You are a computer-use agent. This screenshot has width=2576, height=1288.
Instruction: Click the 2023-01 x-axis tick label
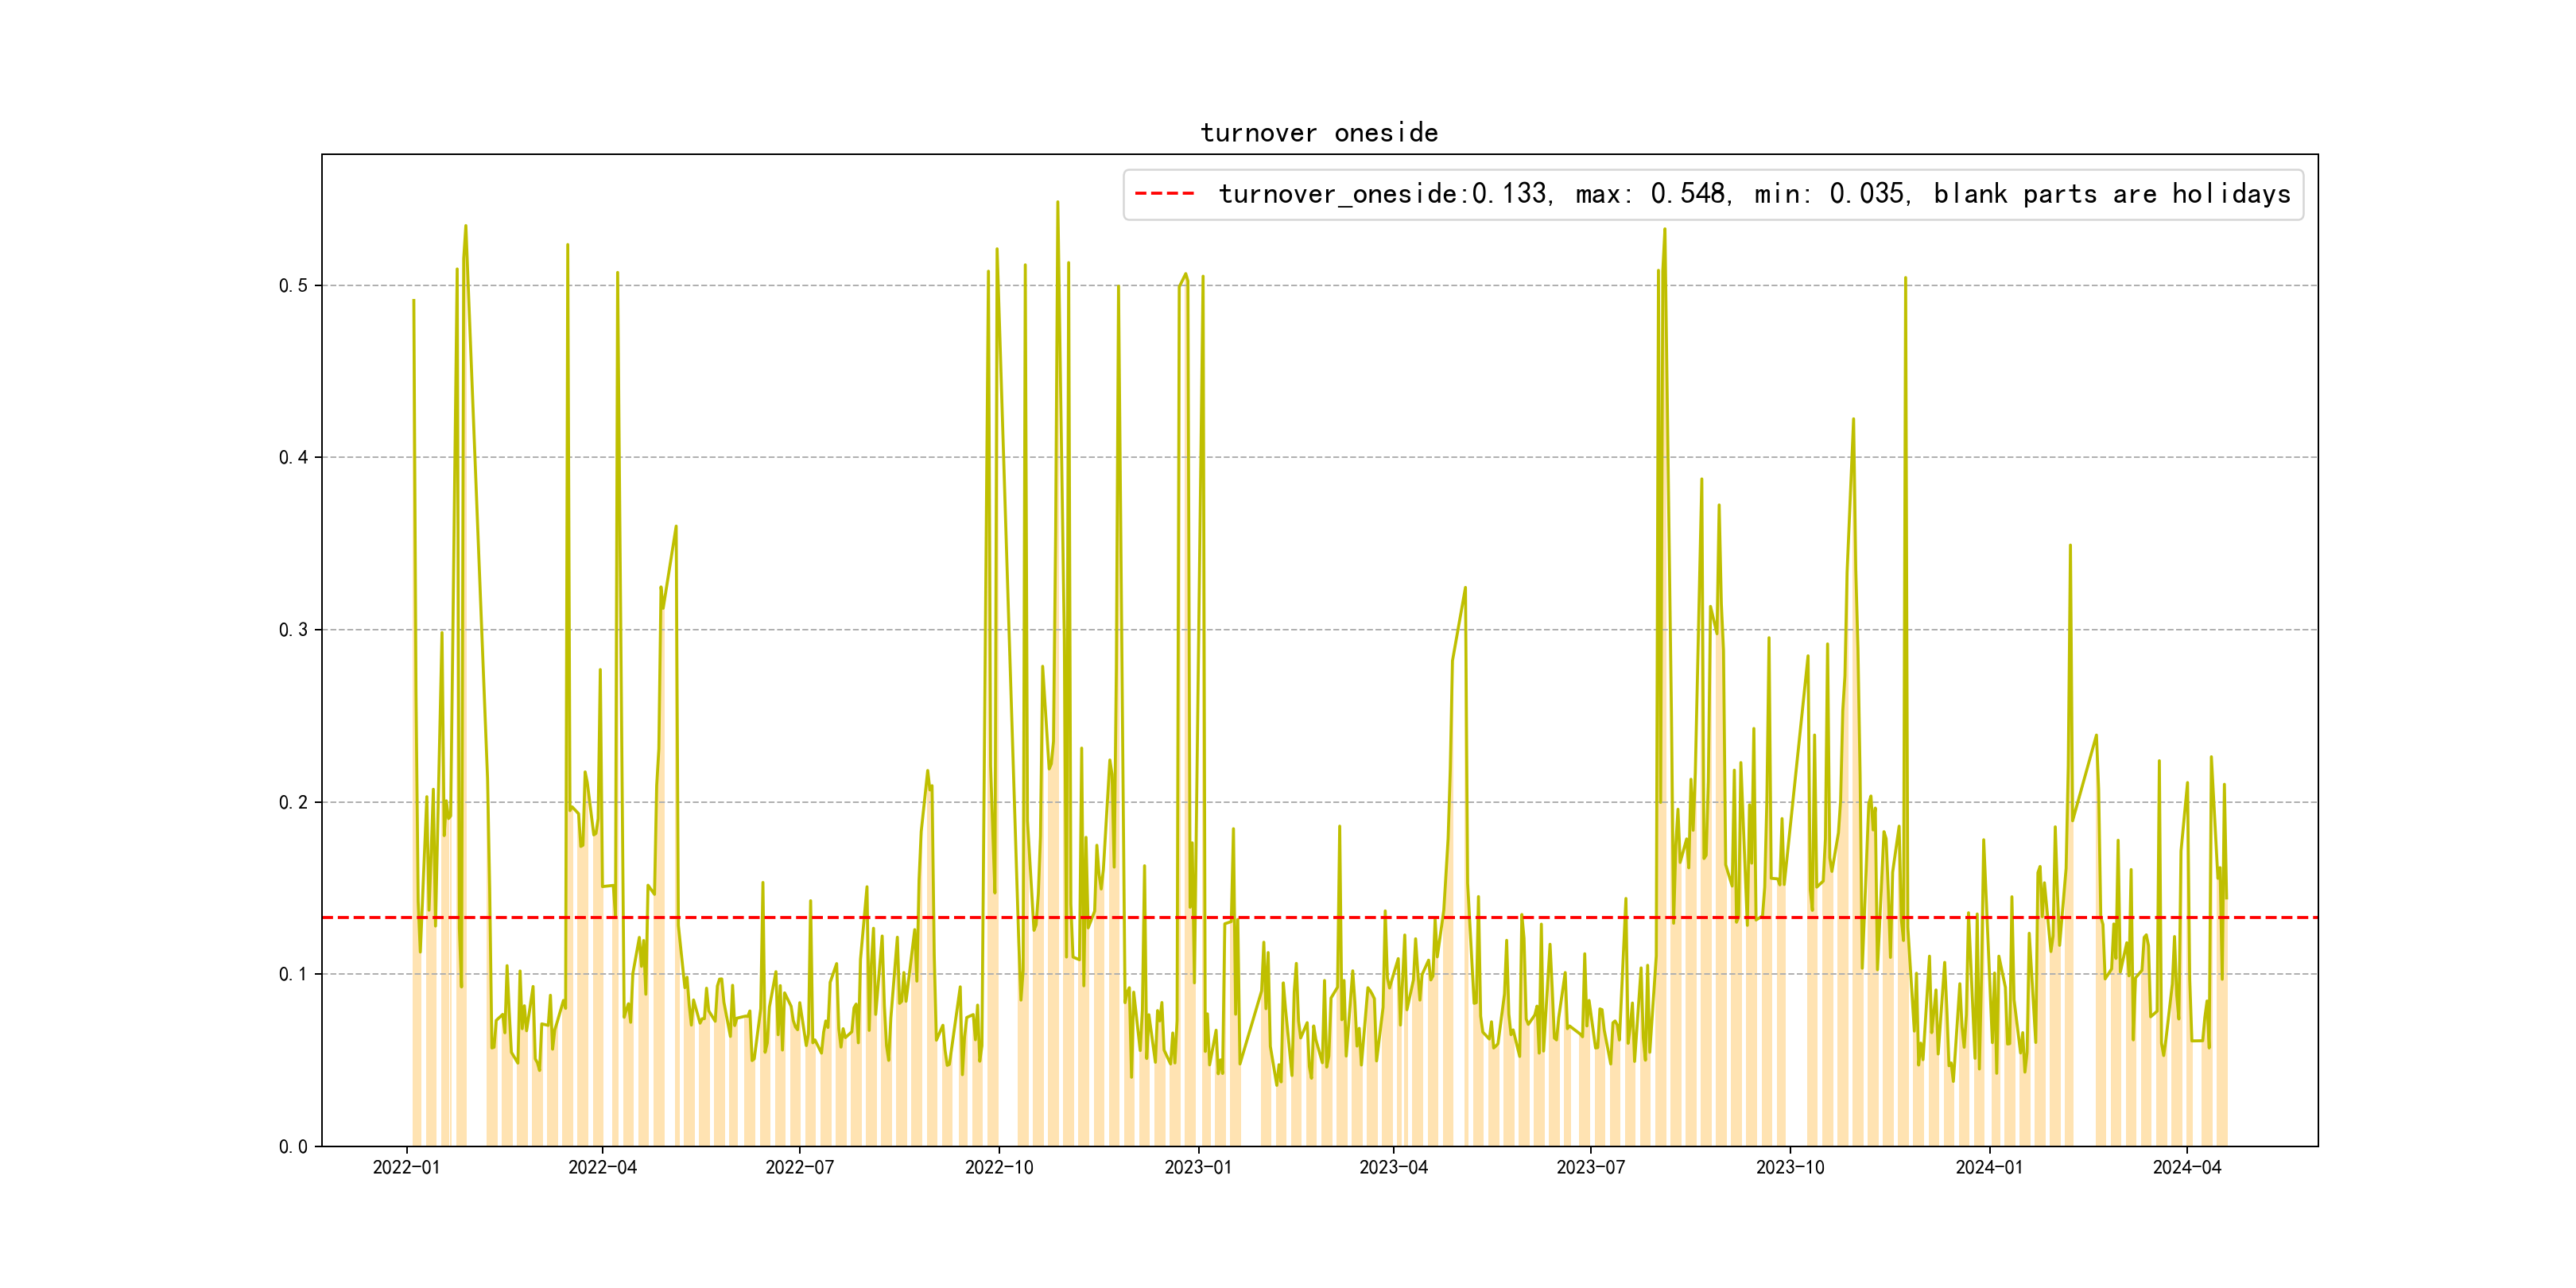[1198, 1167]
